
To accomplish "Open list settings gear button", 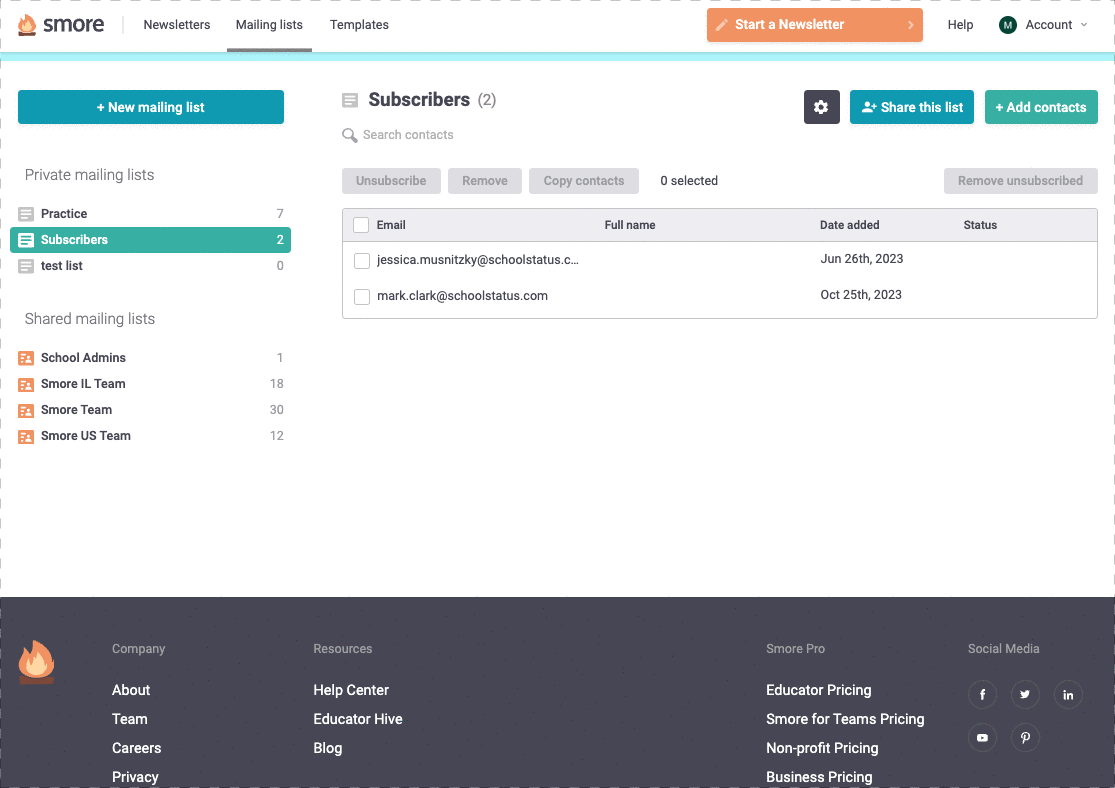I will coord(821,107).
